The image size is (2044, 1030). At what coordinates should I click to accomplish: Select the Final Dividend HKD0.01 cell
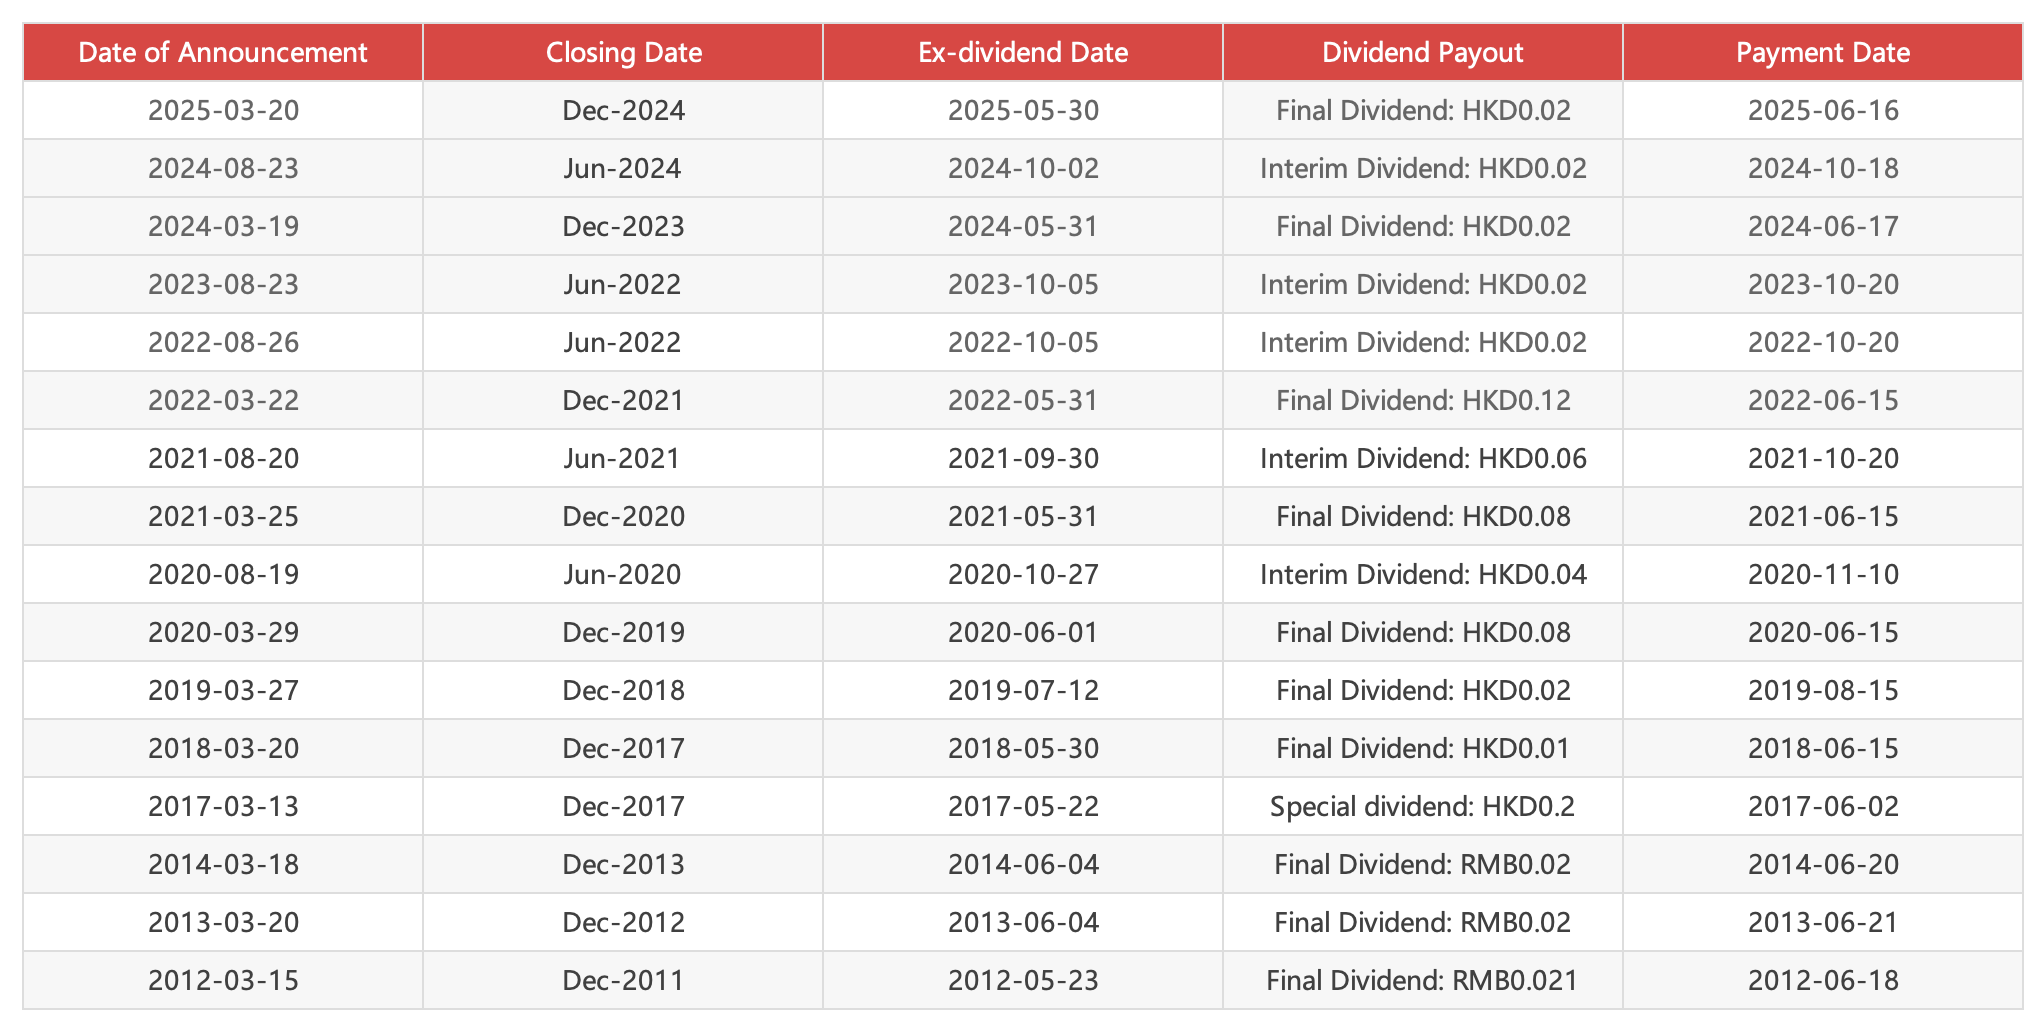tap(1422, 748)
